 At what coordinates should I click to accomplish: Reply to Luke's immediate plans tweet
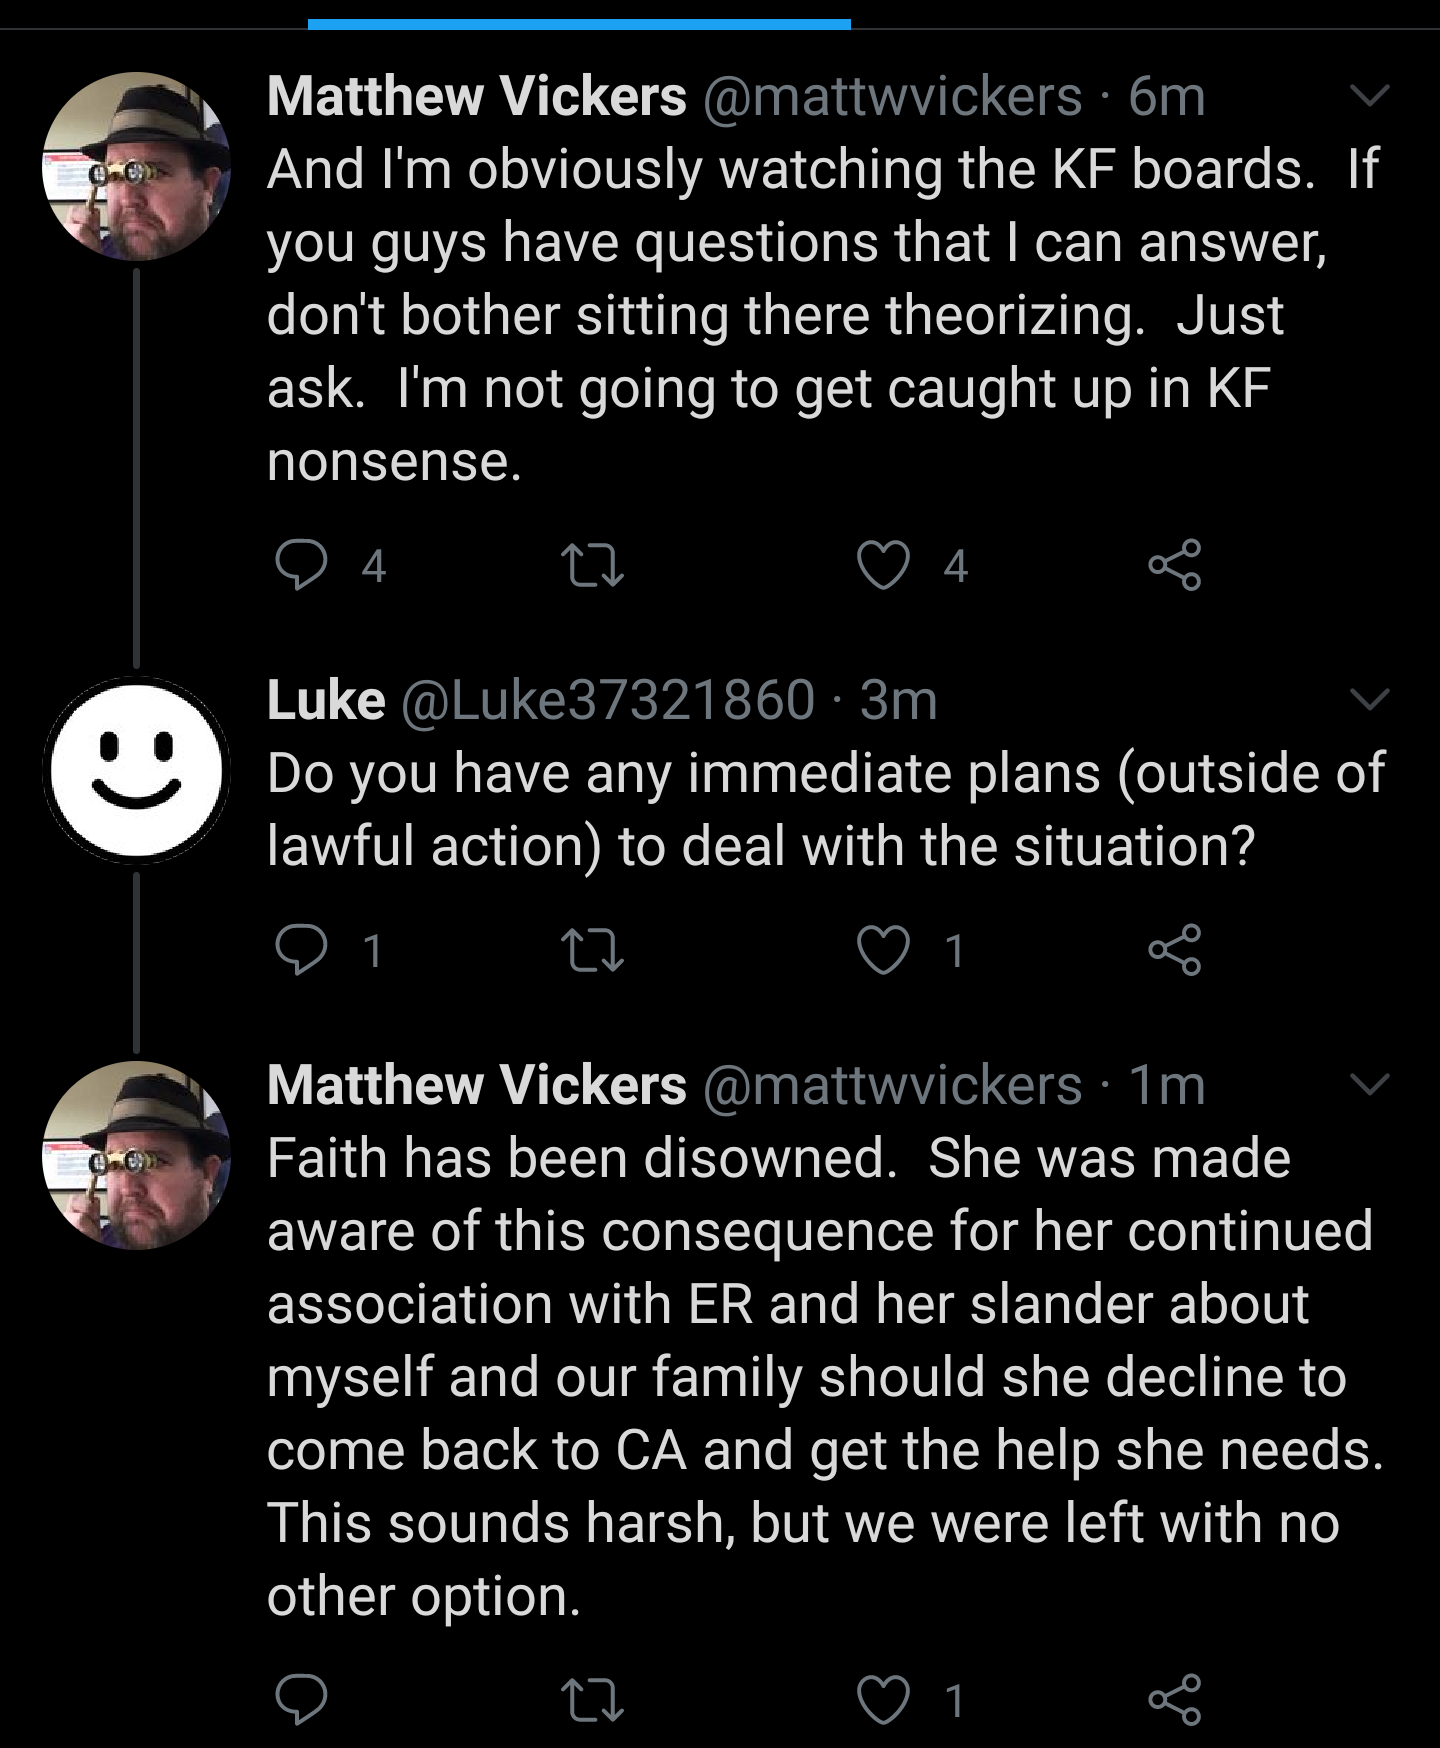tap(301, 949)
